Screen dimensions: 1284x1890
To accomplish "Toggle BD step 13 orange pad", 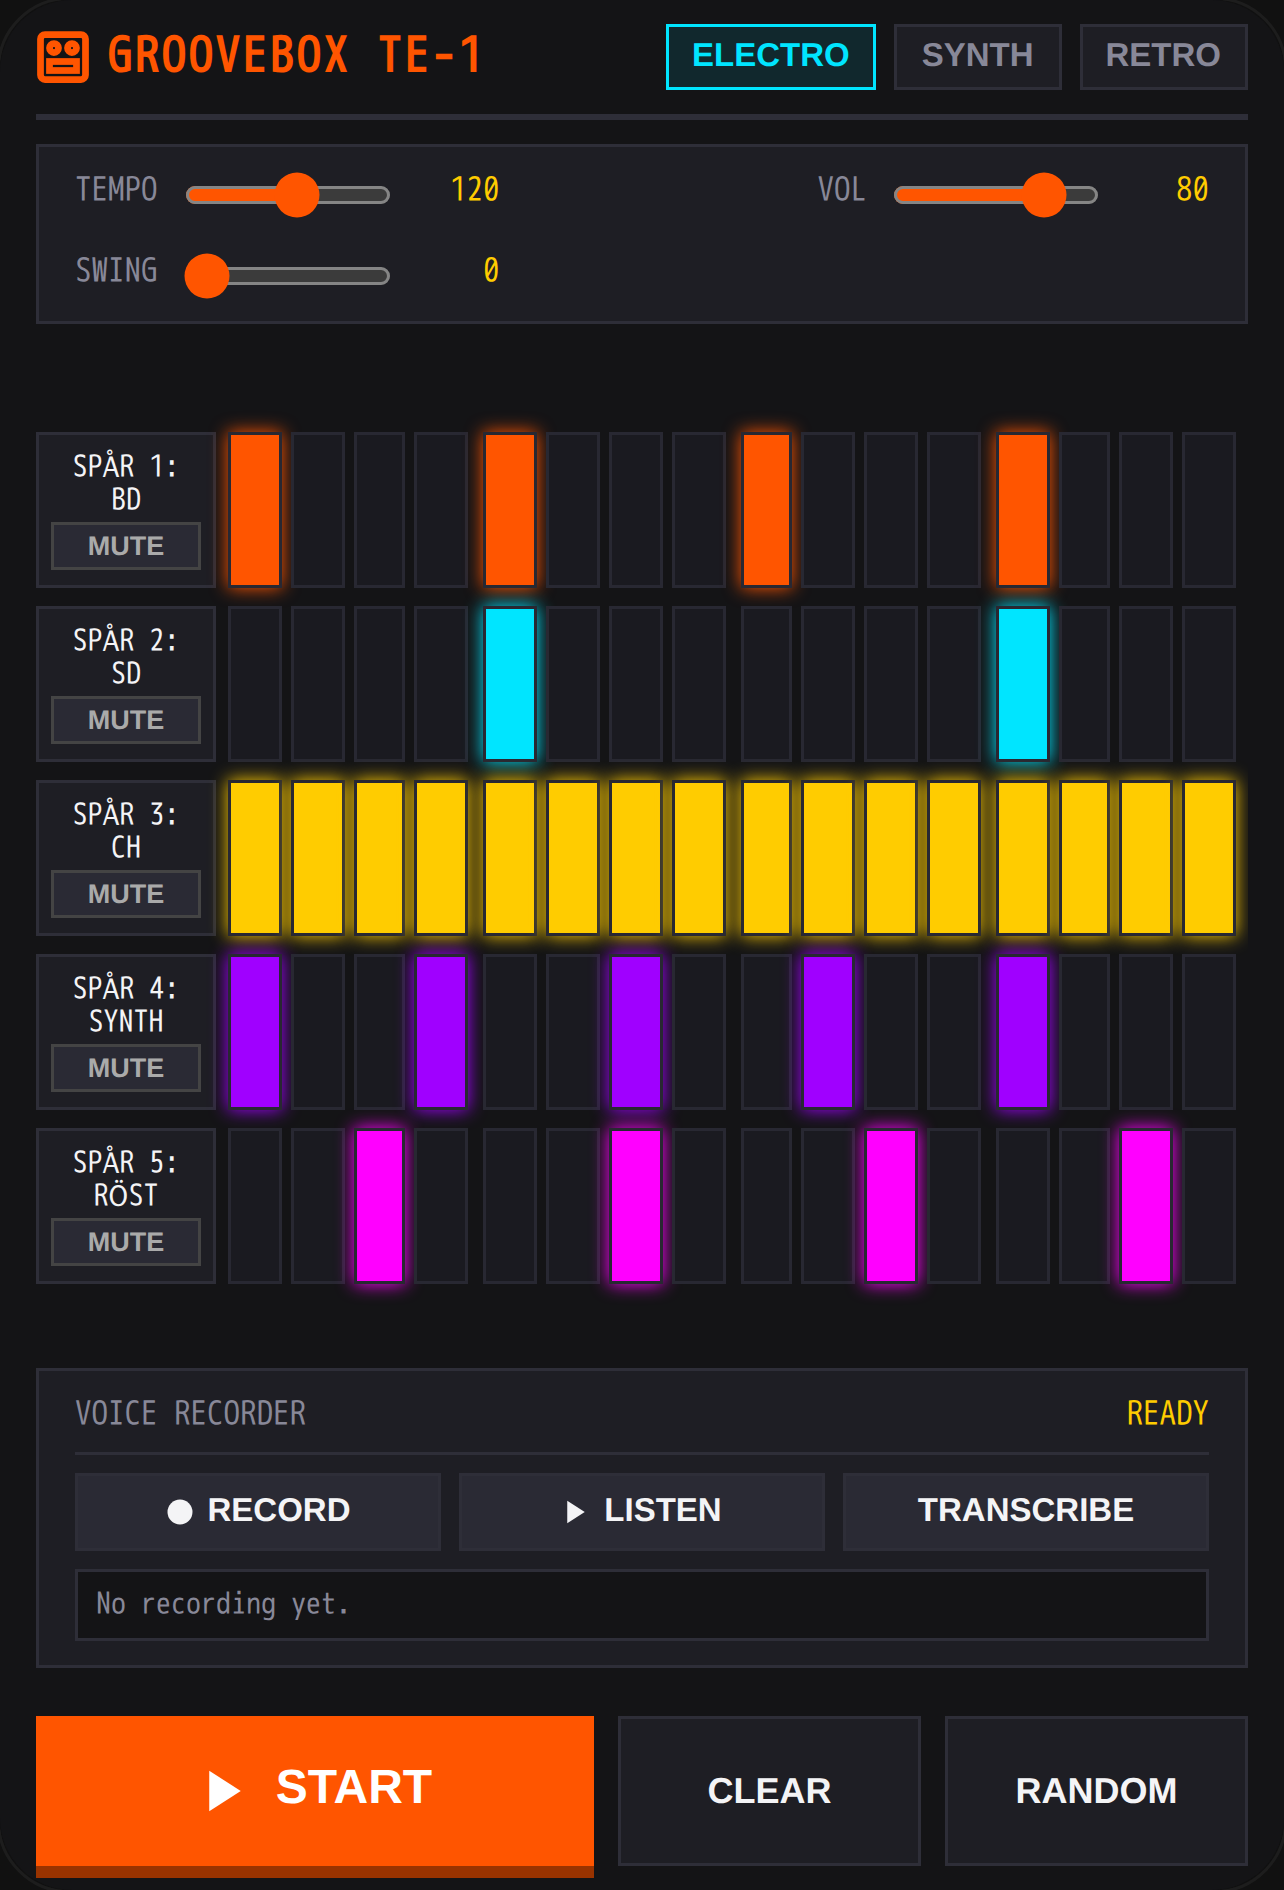I will (1023, 510).
